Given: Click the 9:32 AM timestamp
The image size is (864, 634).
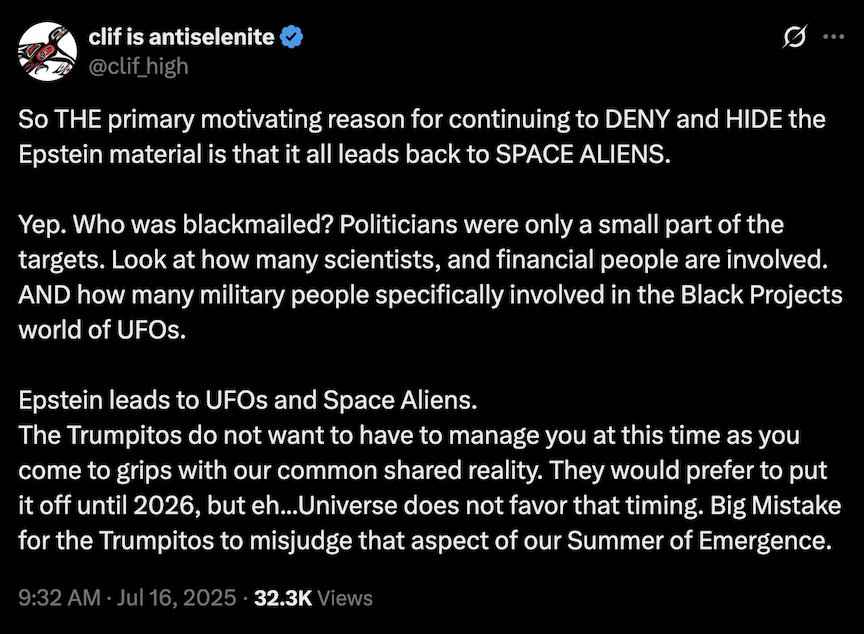Looking at the screenshot, I should (60, 598).
